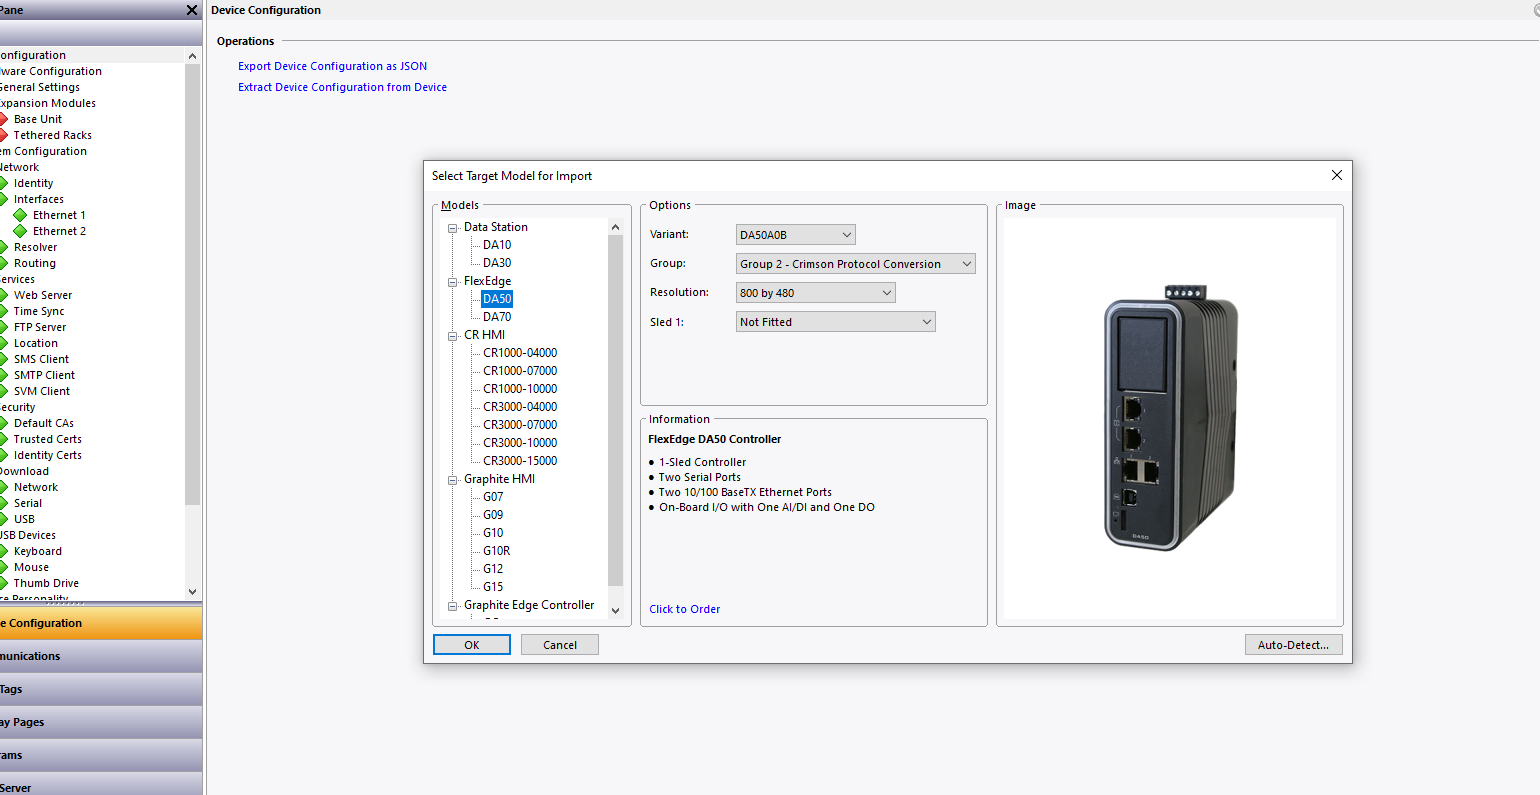Image resolution: width=1540 pixels, height=795 pixels.
Task: Select Time Sync in the navigation tree
Action: (x=39, y=311)
